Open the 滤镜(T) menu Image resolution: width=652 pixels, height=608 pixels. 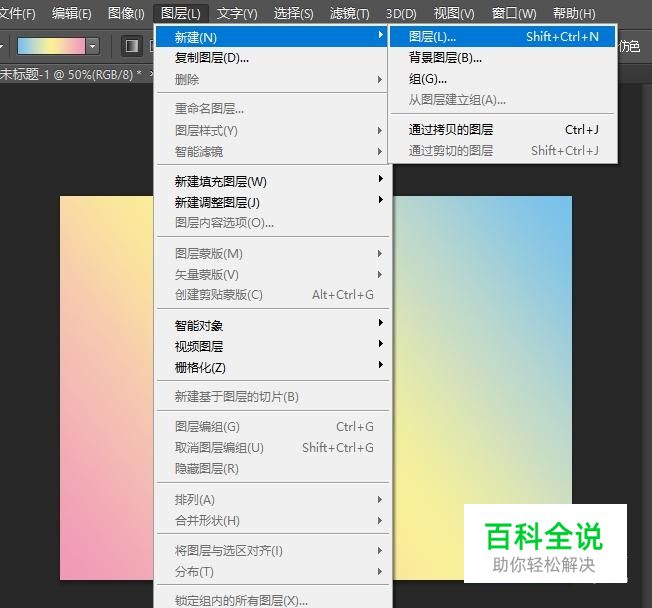click(349, 14)
